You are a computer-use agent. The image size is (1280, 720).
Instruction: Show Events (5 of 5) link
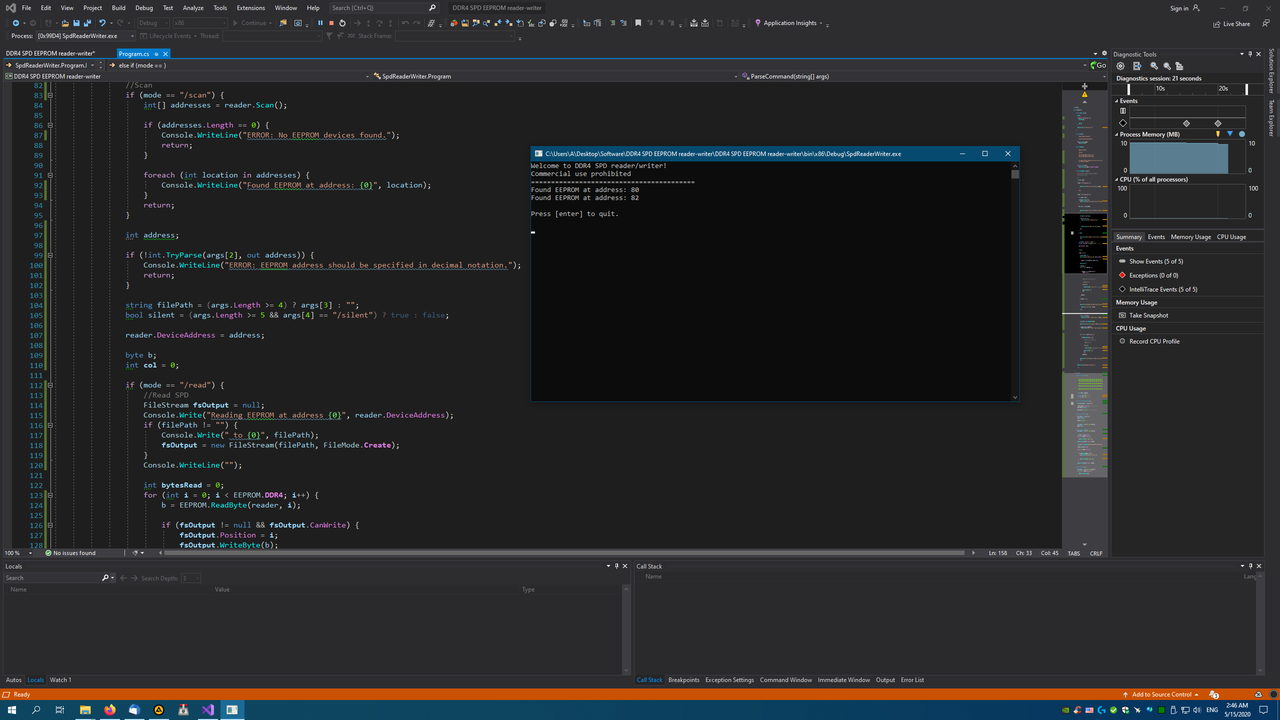(x=1157, y=261)
